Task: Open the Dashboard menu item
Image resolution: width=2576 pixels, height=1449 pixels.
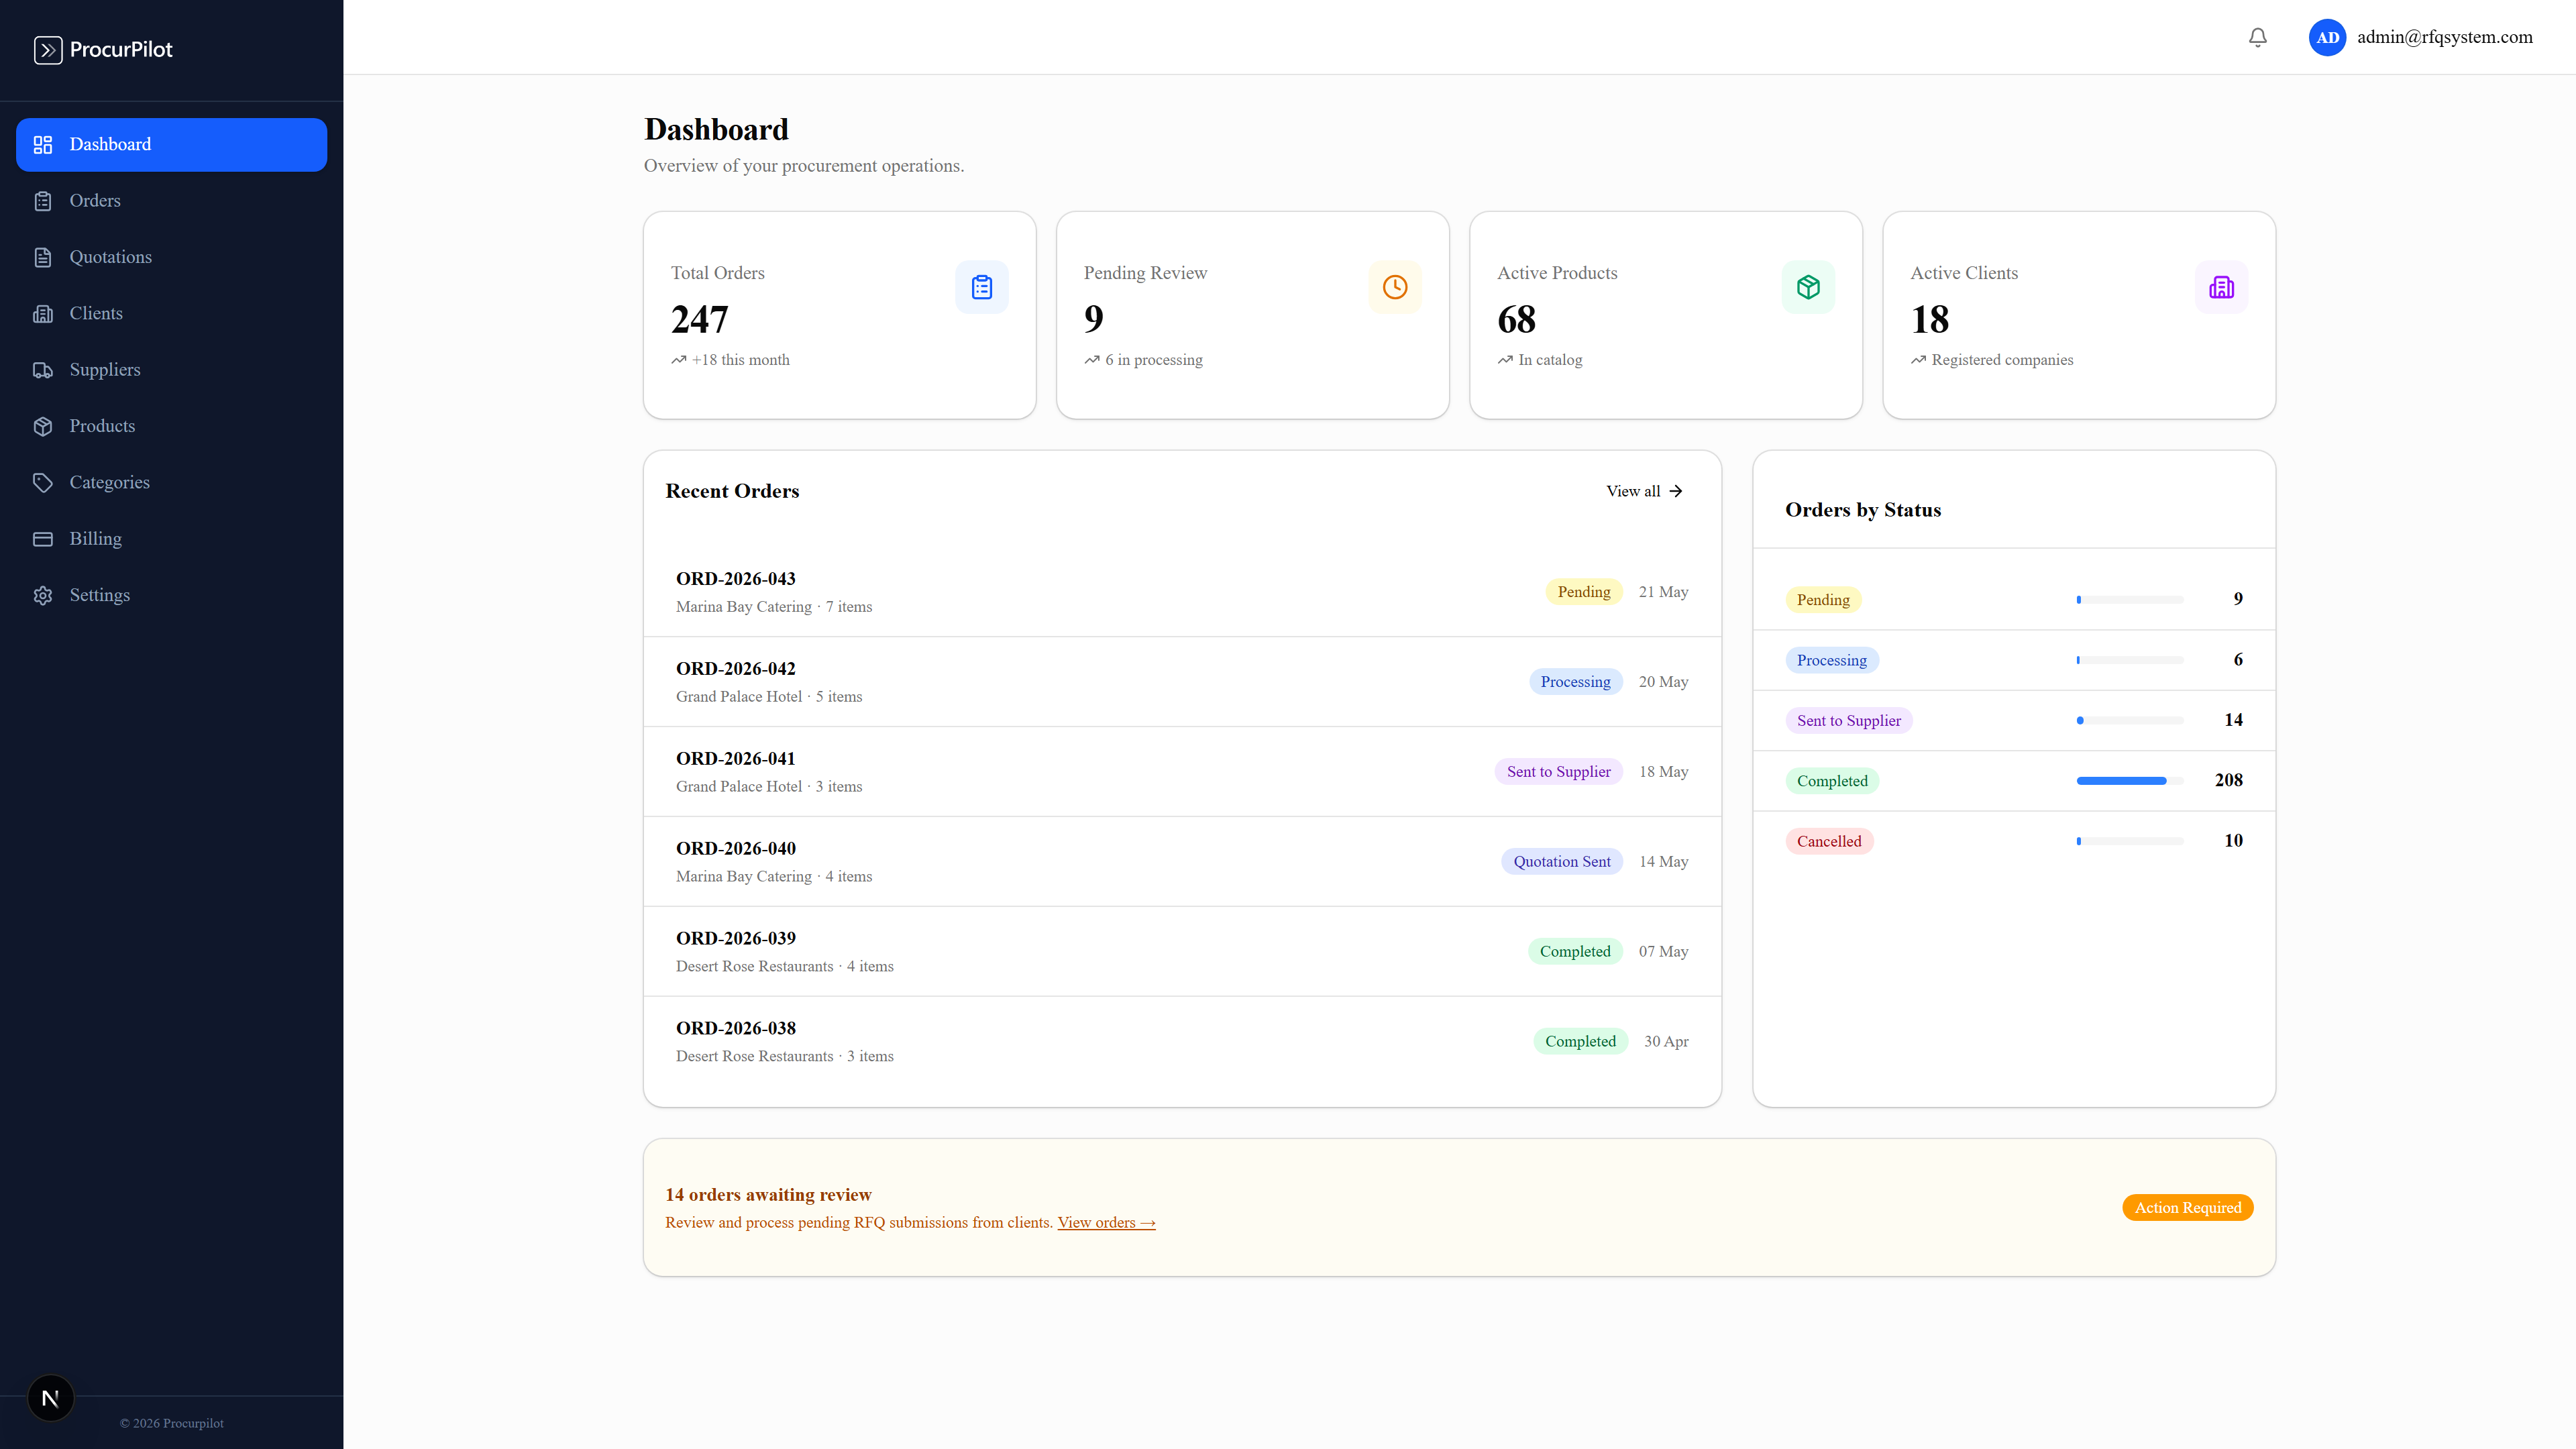Action: pos(171,145)
